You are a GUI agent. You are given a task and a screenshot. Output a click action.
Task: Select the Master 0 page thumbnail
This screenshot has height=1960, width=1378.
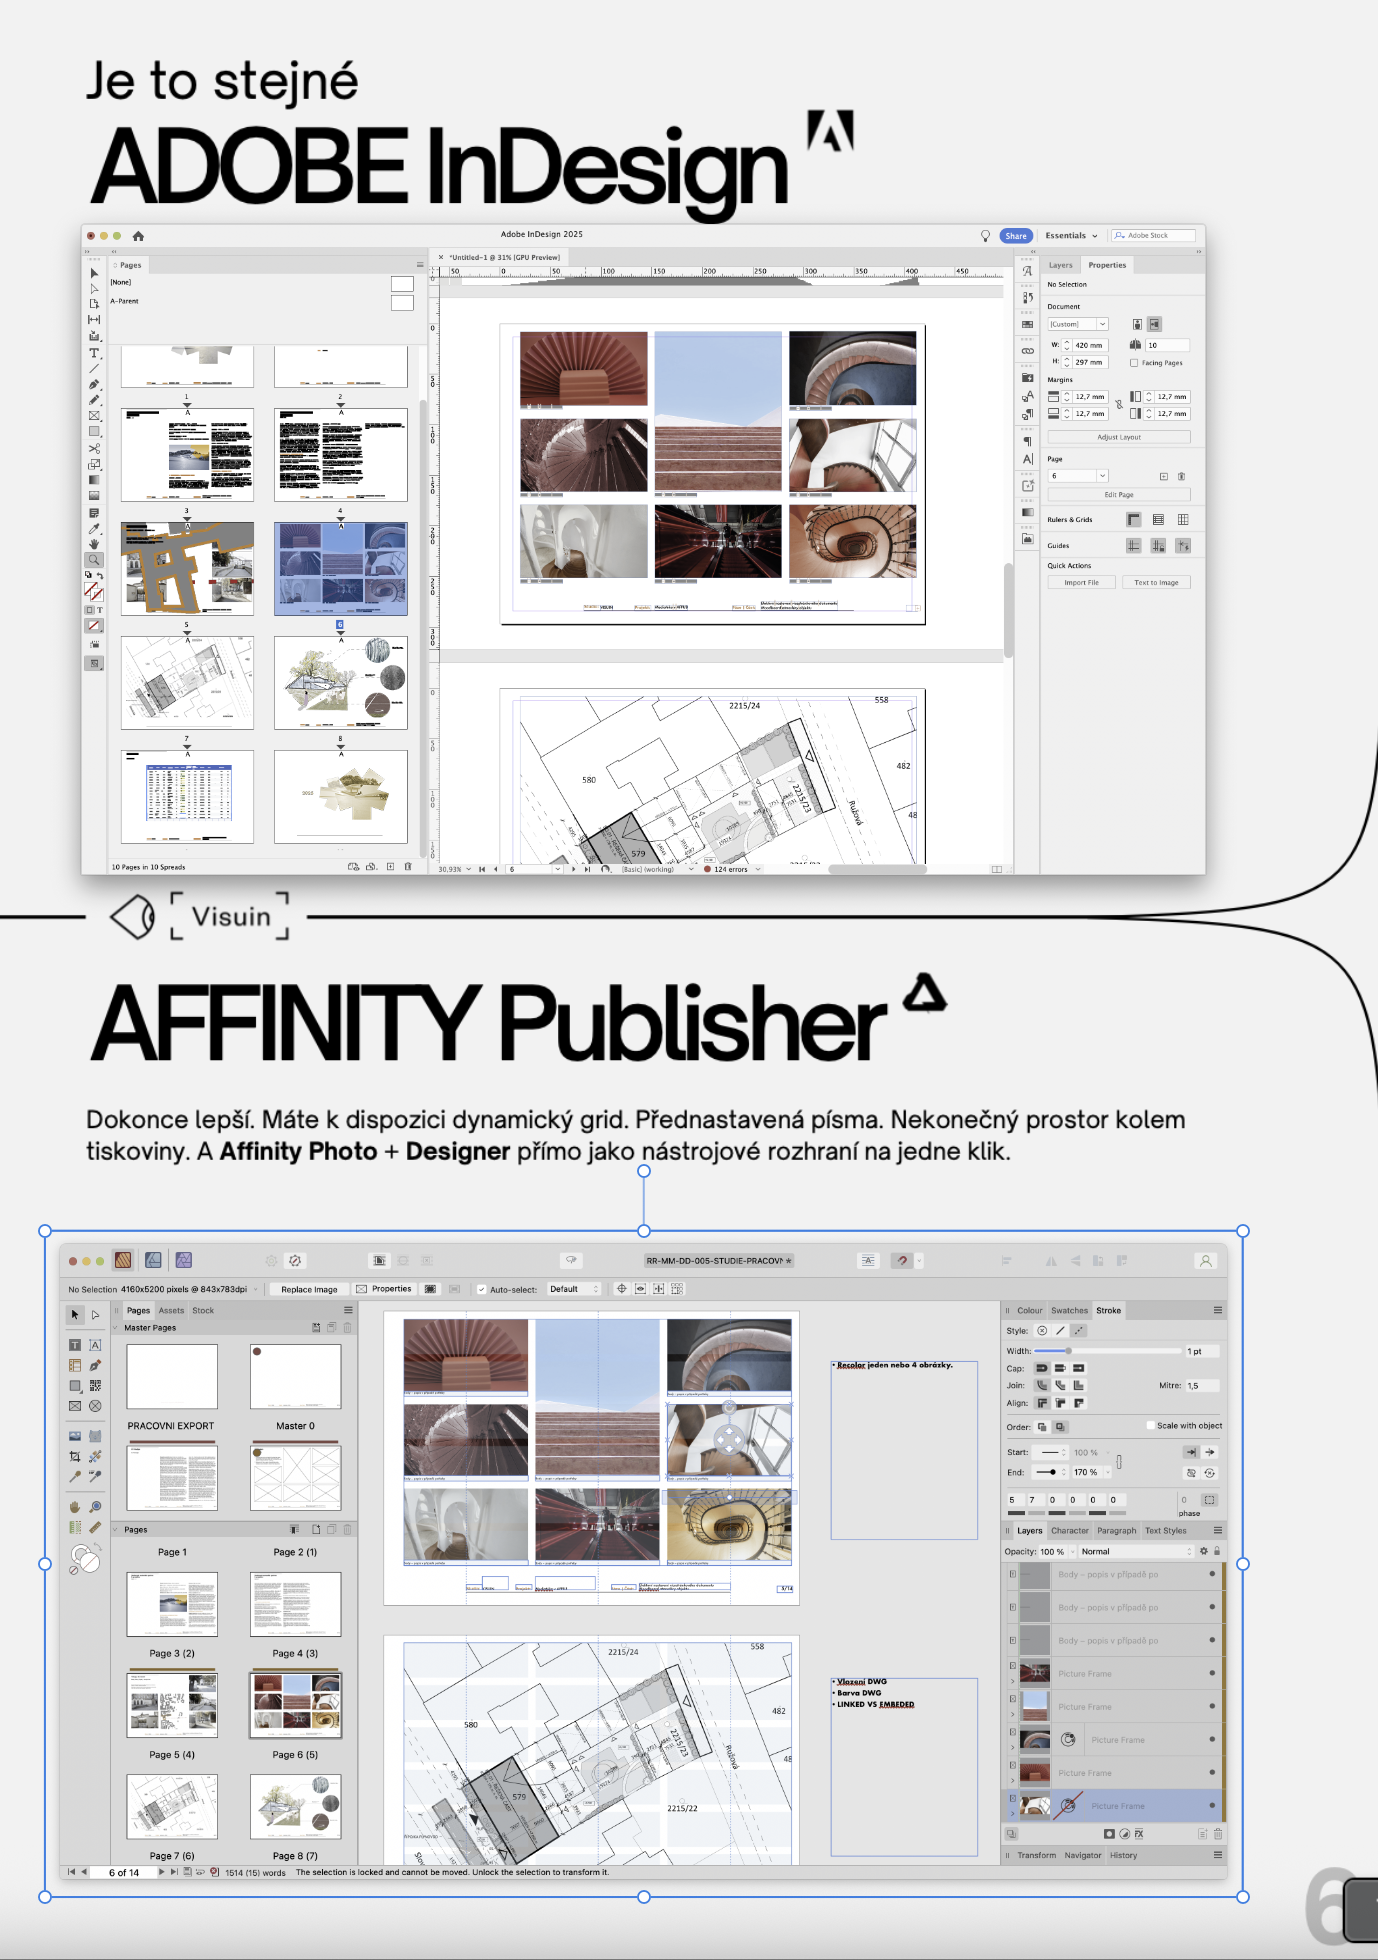point(296,1376)
